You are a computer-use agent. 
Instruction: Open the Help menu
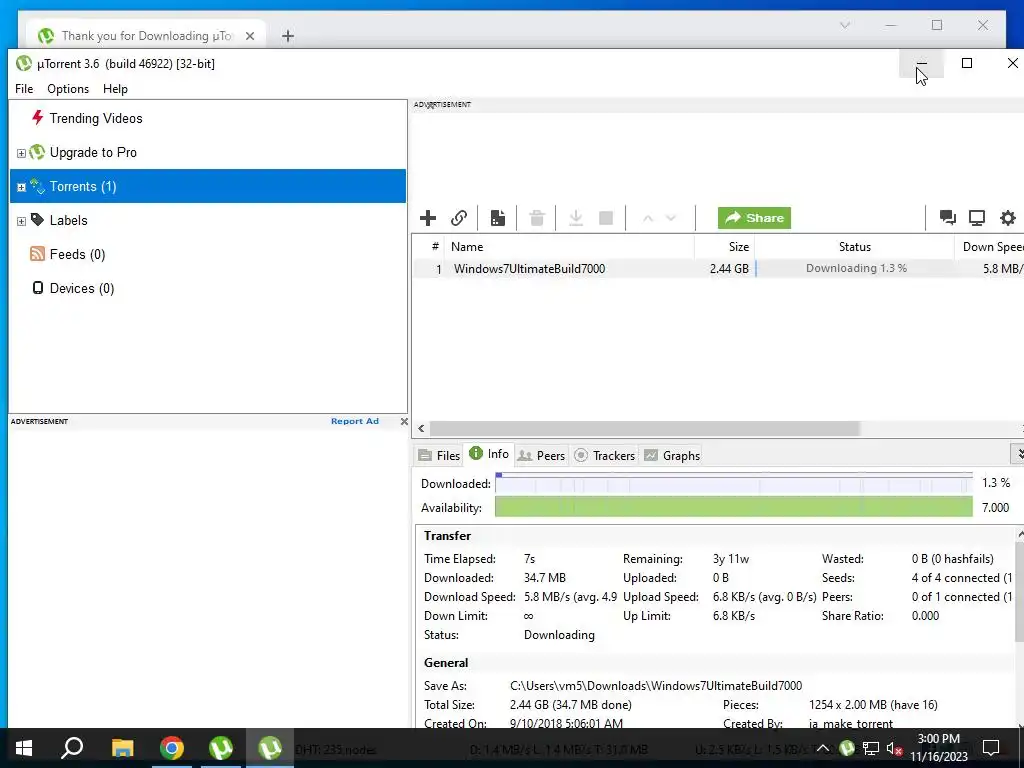pyautogui.click(x=115, y=89)
